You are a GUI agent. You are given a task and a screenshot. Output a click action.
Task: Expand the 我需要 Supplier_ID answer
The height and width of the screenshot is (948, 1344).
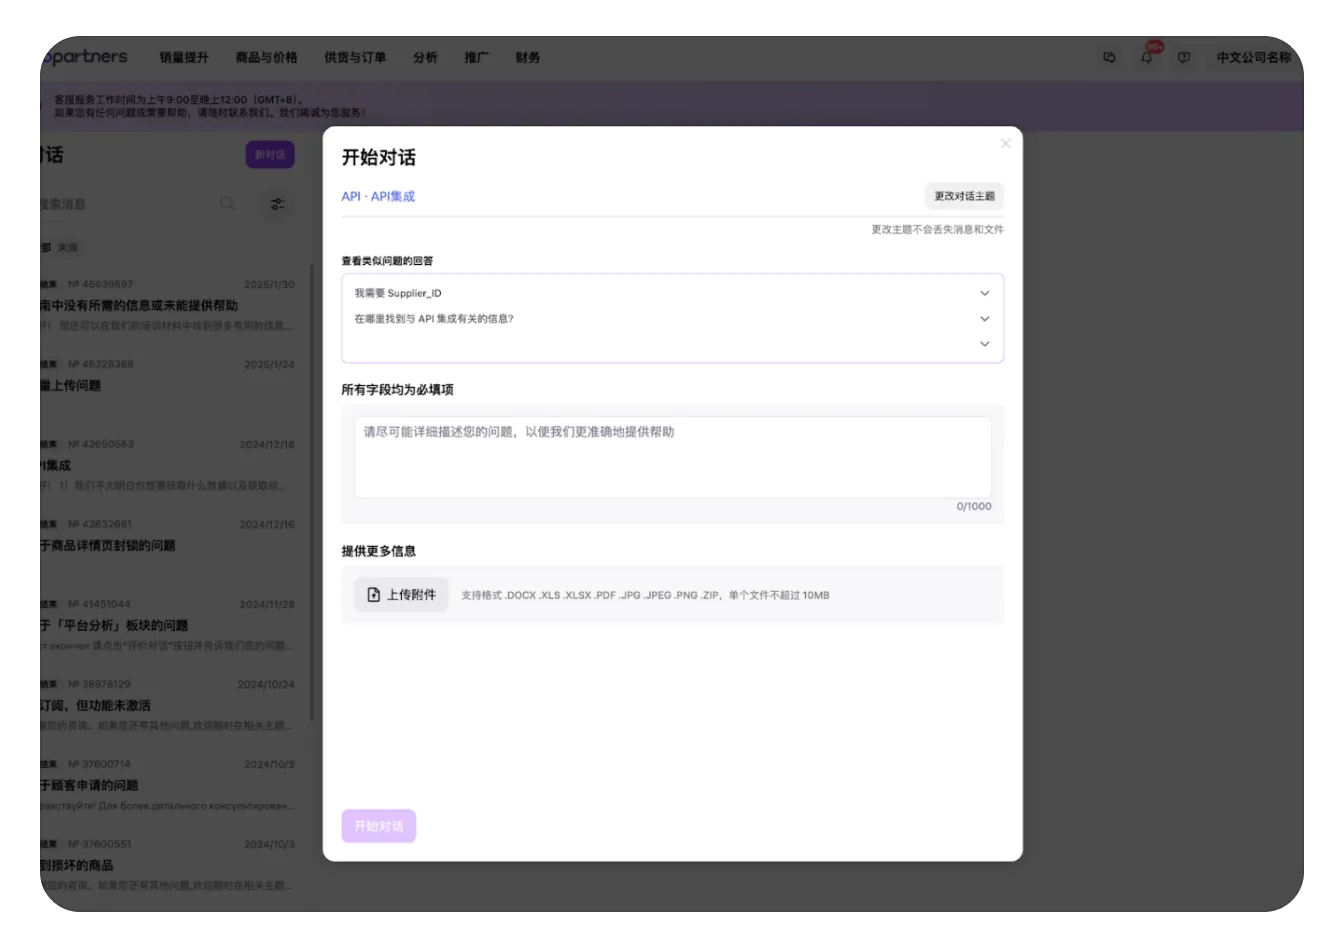click(x=984, y=294)
